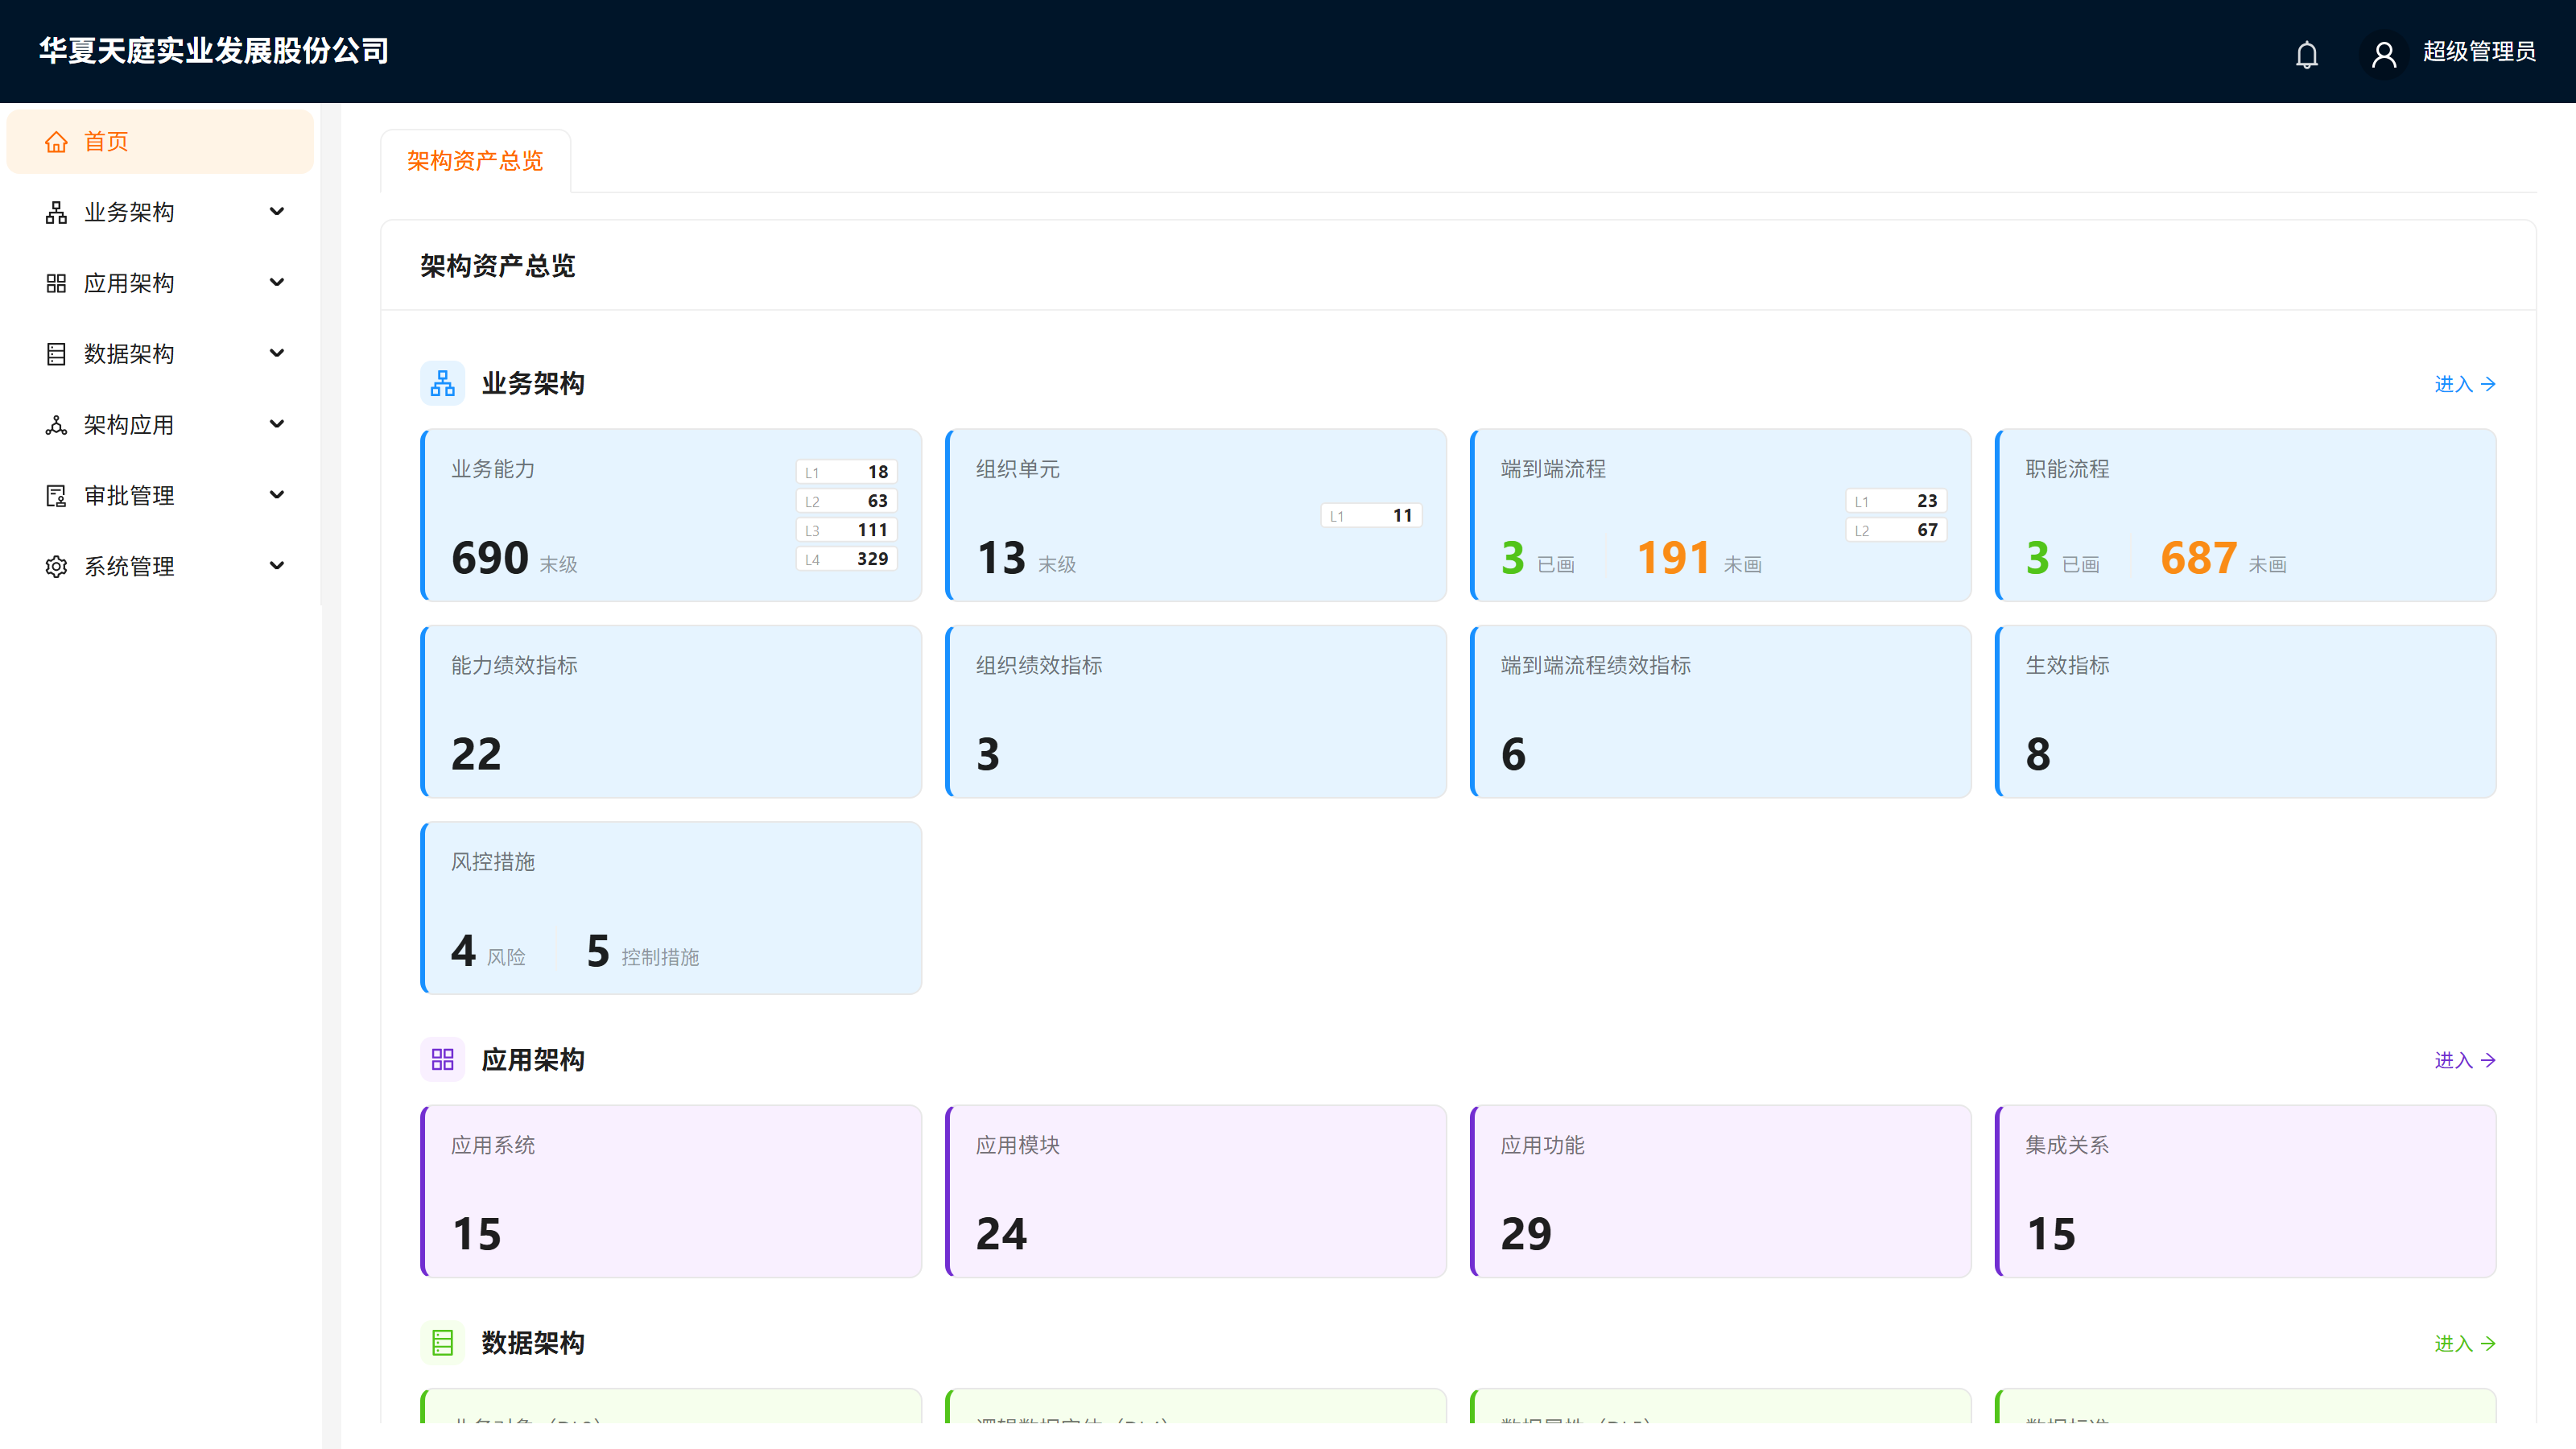
Task: Open the 应用模块 card
Action: [x=1196, y=1191]
